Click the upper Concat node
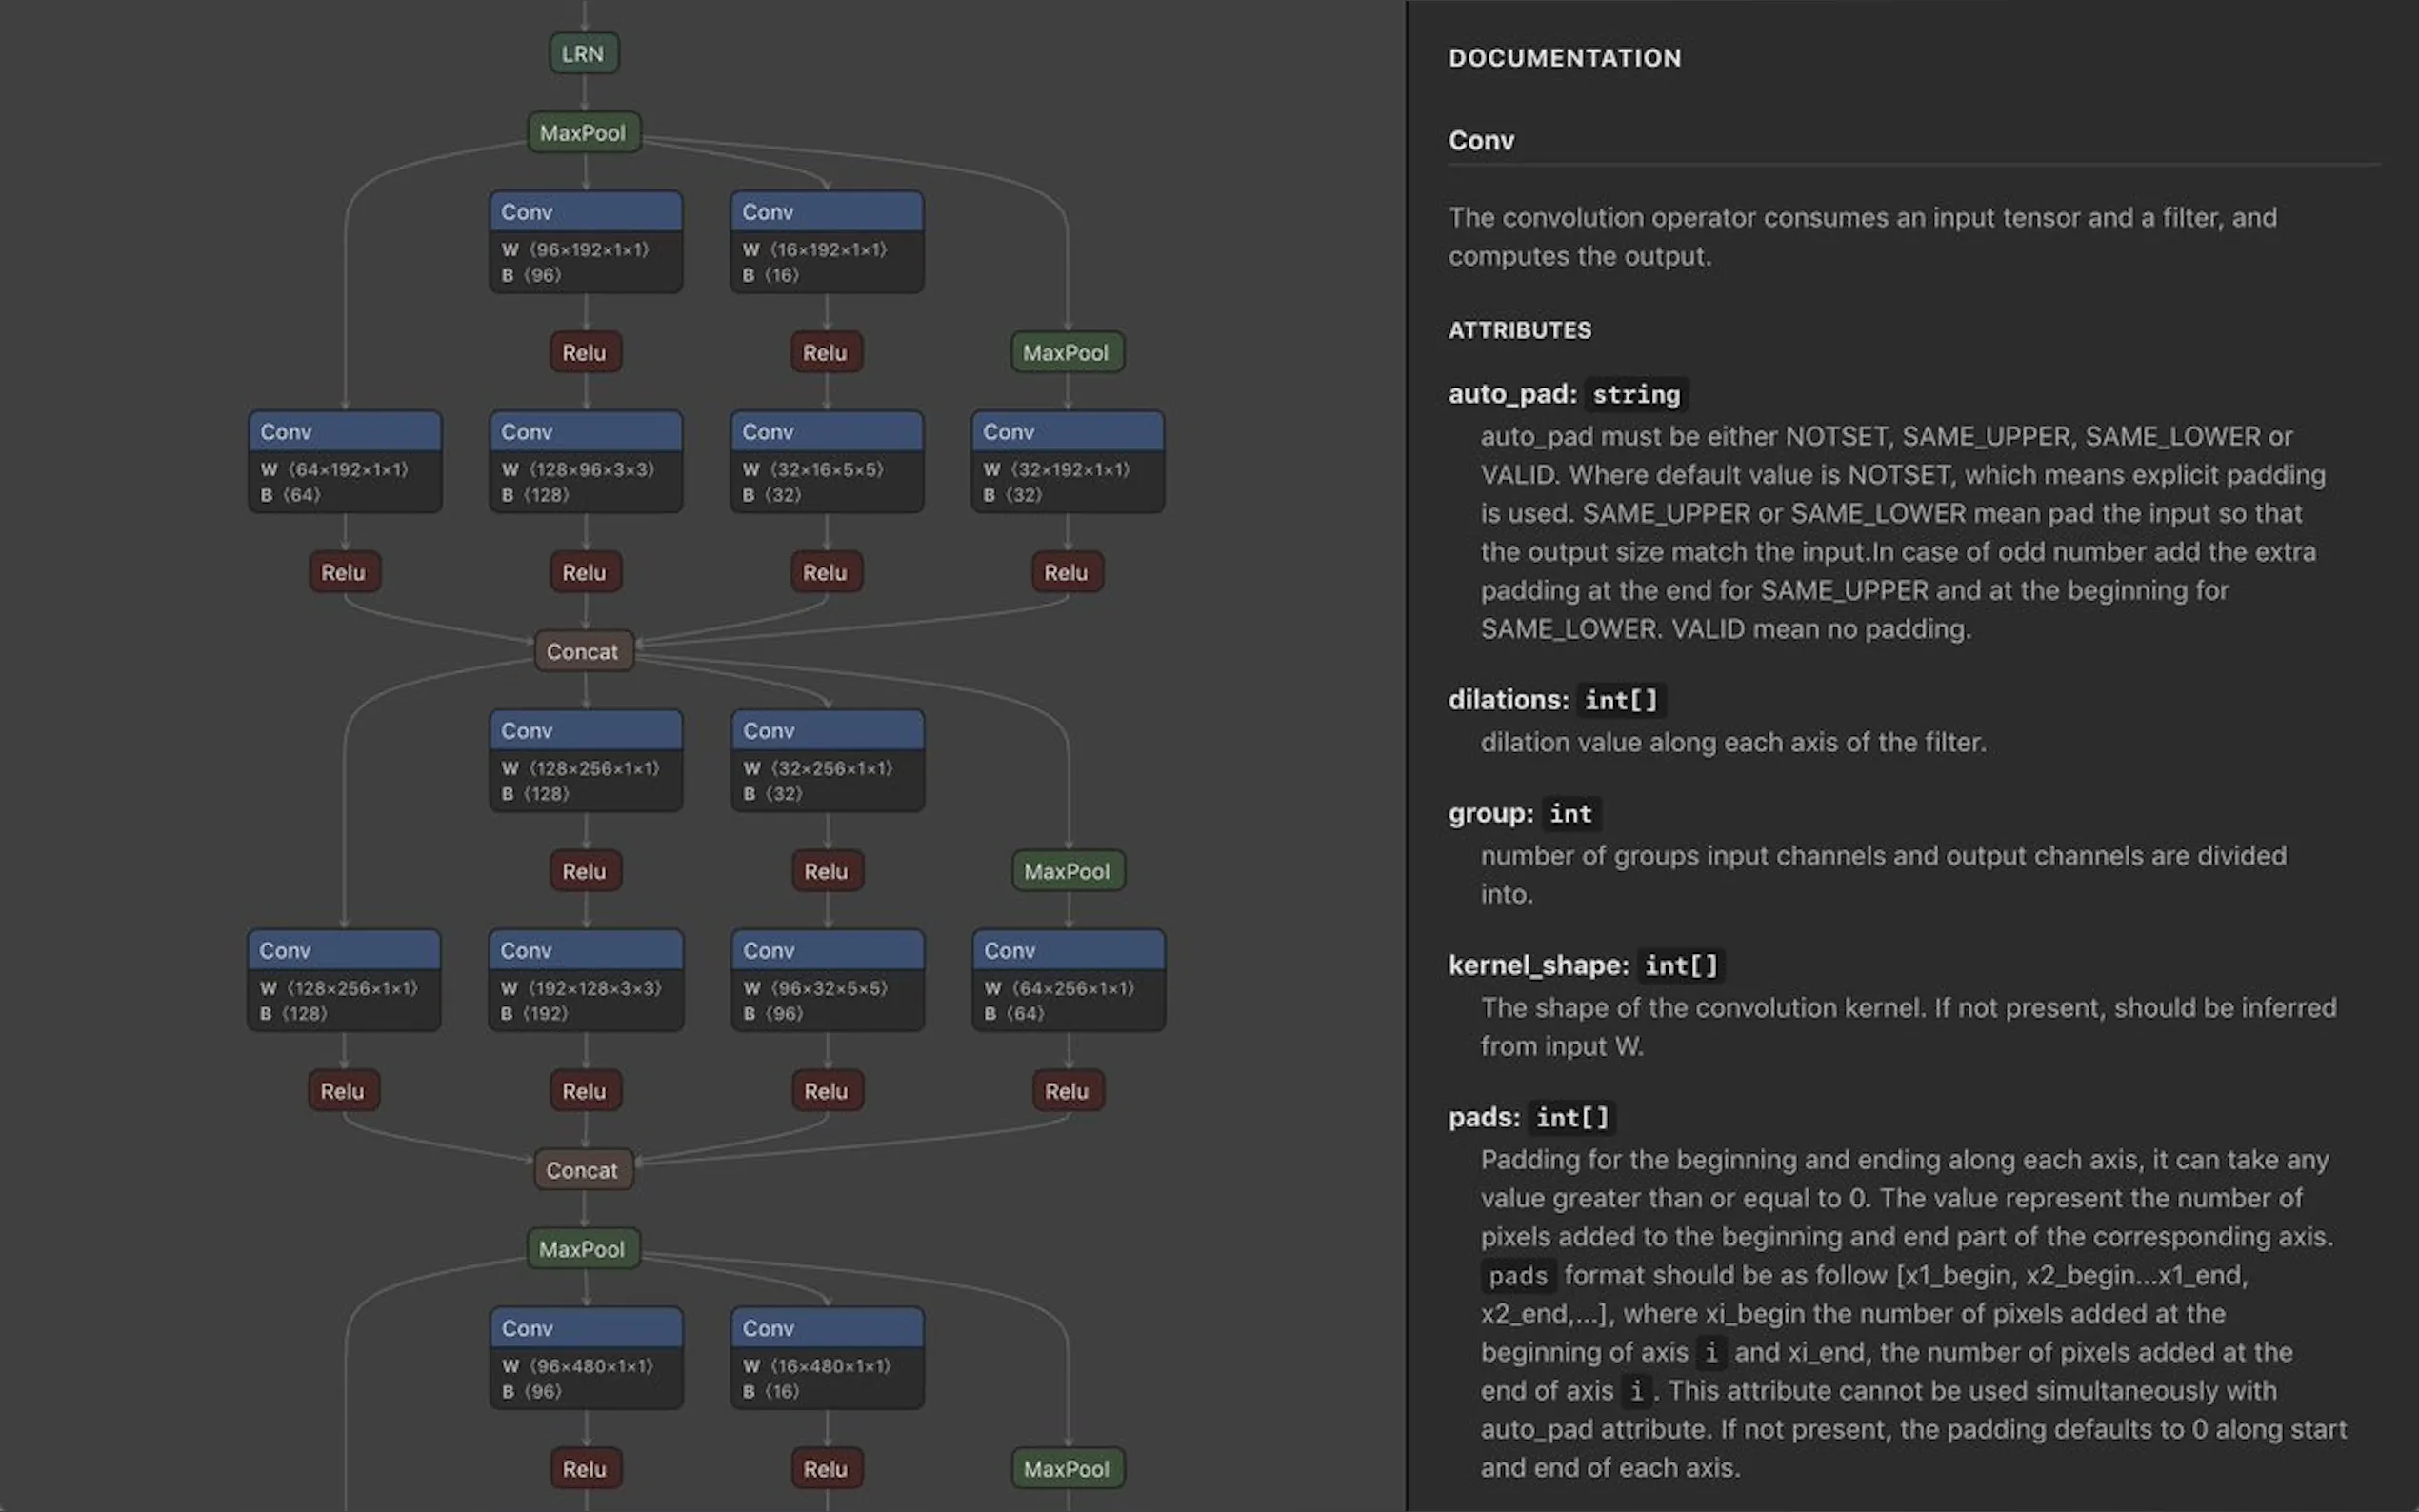The image size is (2419, 1512). (583, 652)
